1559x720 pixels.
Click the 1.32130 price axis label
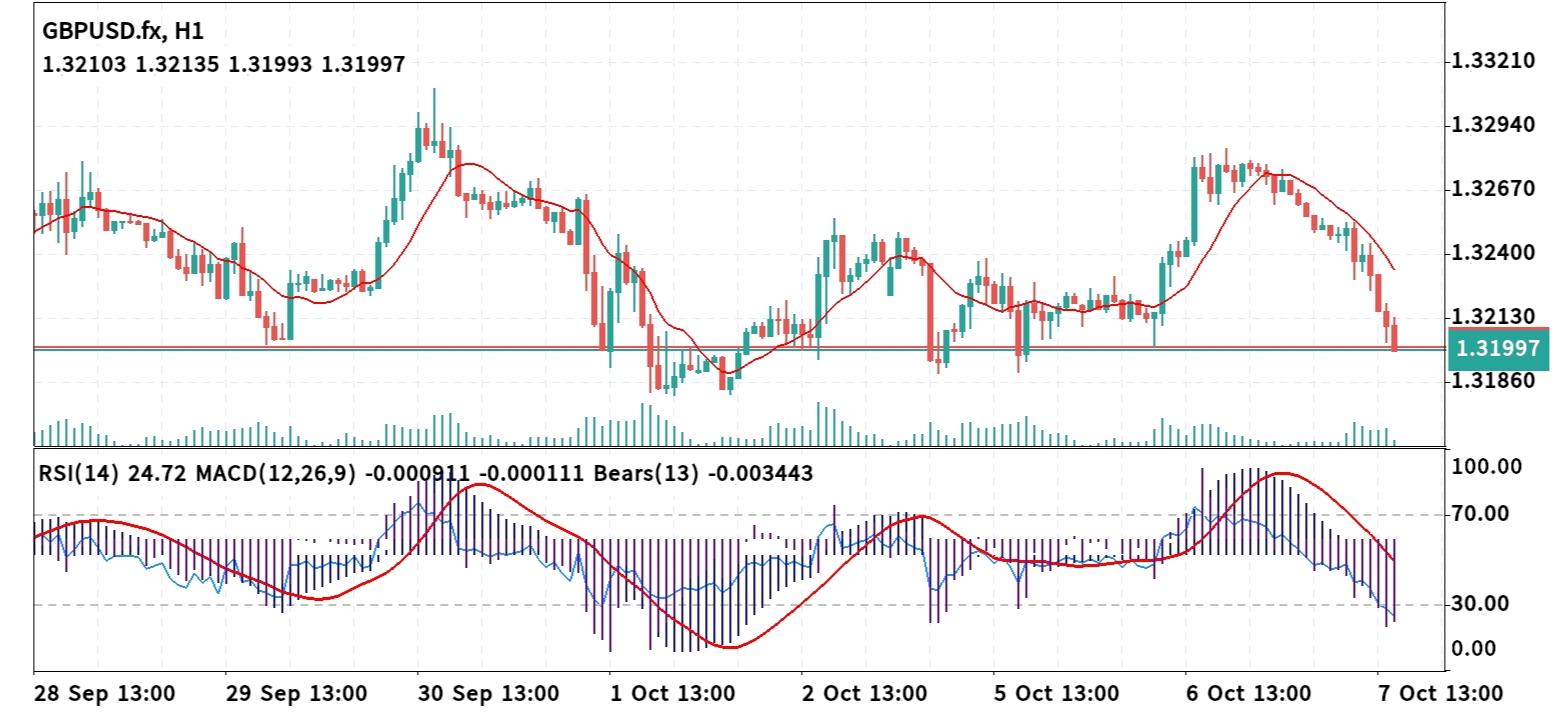click(1493, 317)
